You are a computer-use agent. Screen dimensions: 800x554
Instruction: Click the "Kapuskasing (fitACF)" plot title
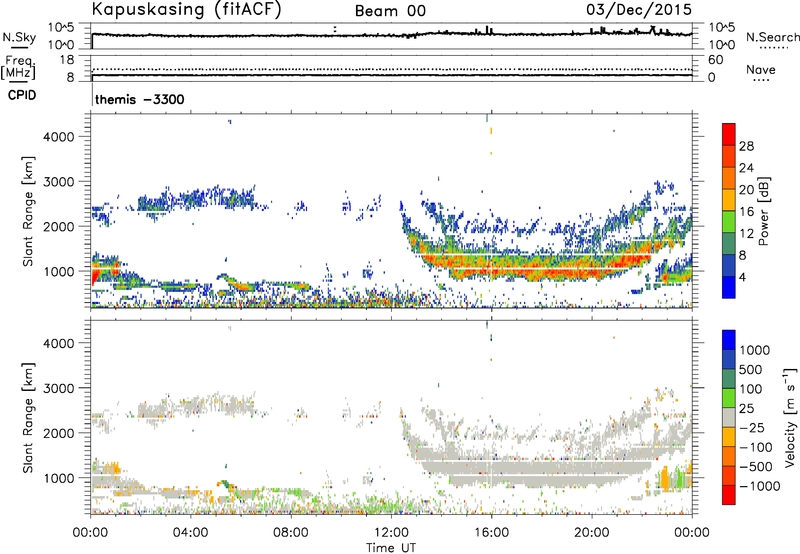point(186,9)
